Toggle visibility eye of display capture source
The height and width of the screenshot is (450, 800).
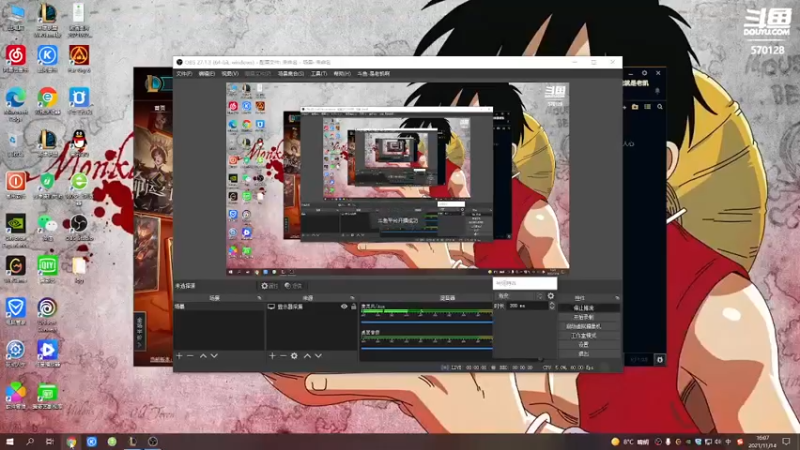click(x=344, y=307)
